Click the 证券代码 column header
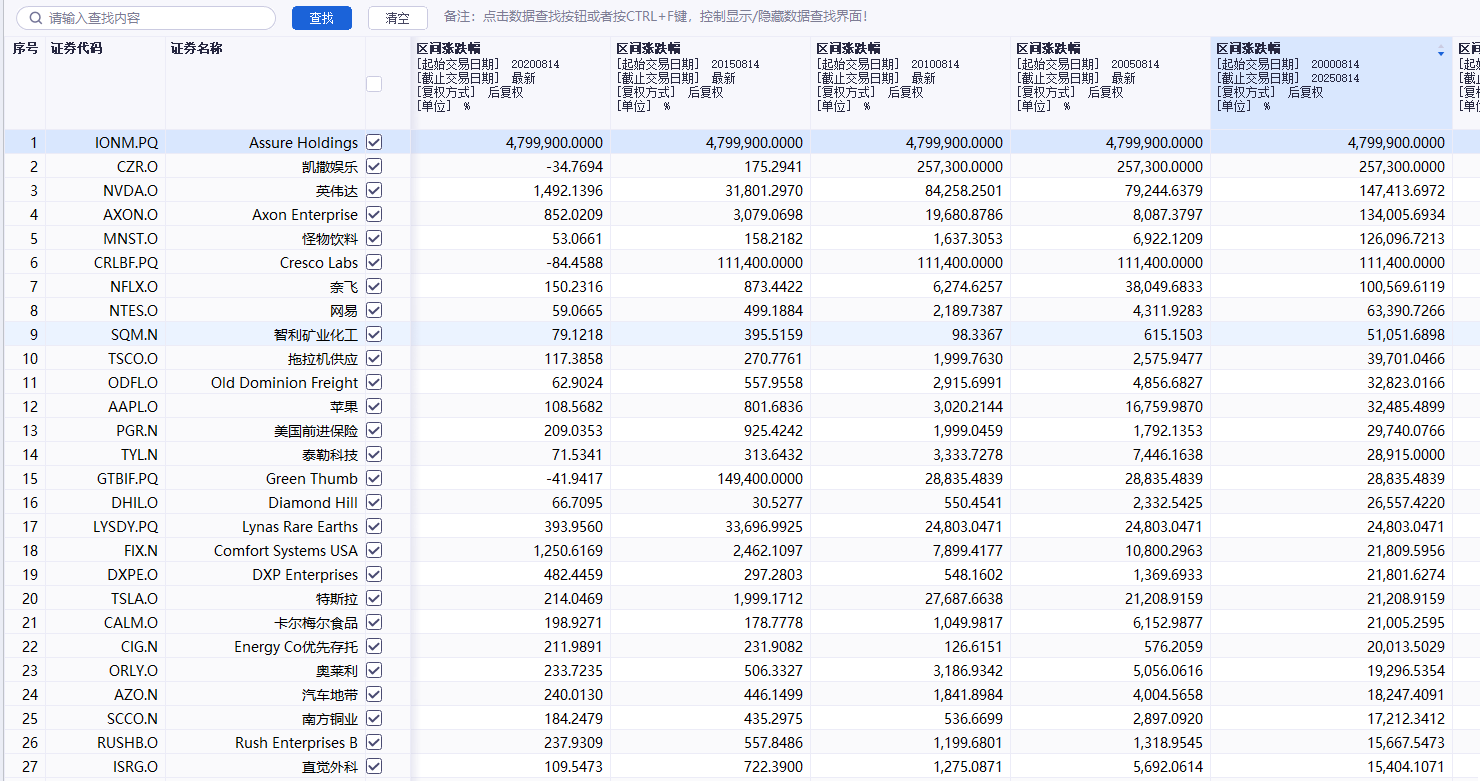Screen dimensions: 1480x781 (77, 48)
